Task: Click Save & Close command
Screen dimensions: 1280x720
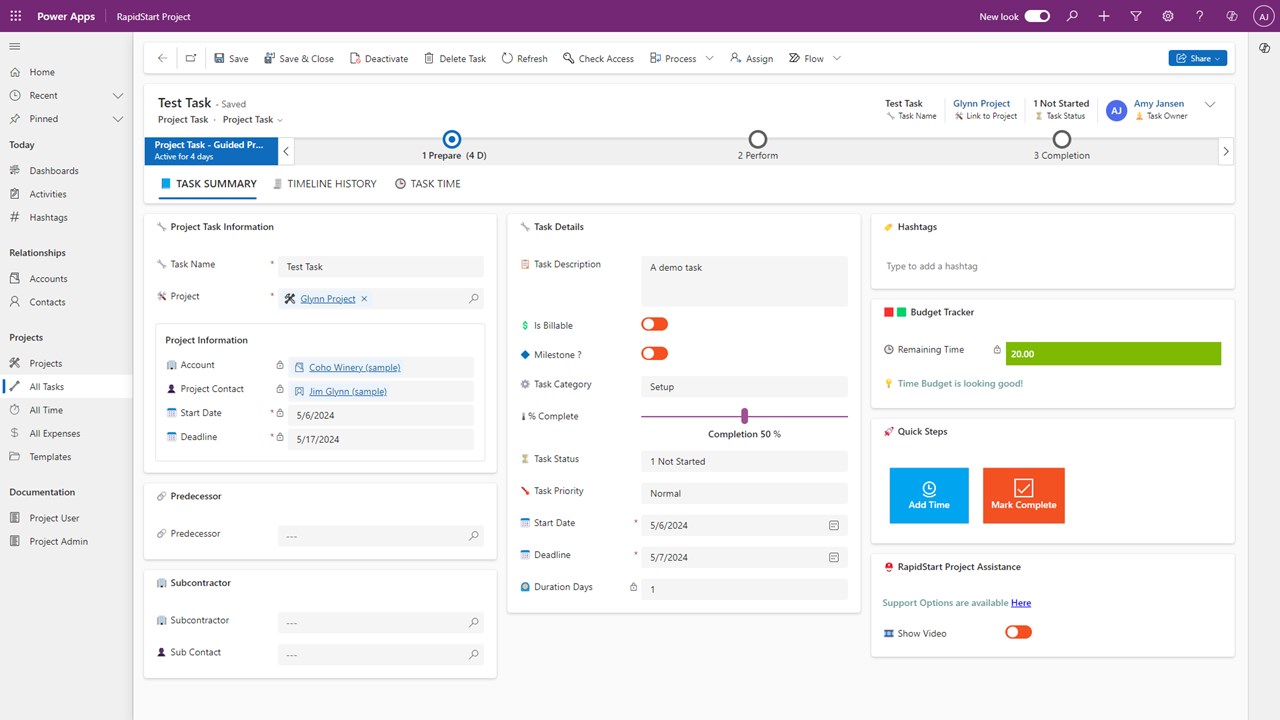Action: tap(299, 58)
